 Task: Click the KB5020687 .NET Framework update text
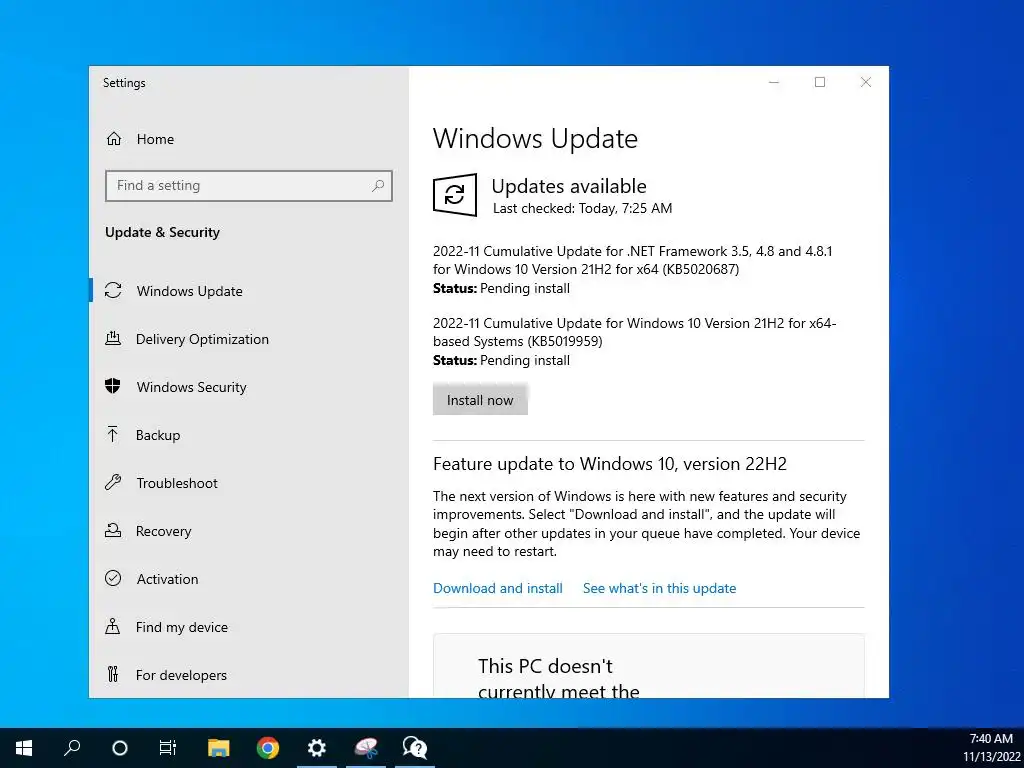point(632,260)
